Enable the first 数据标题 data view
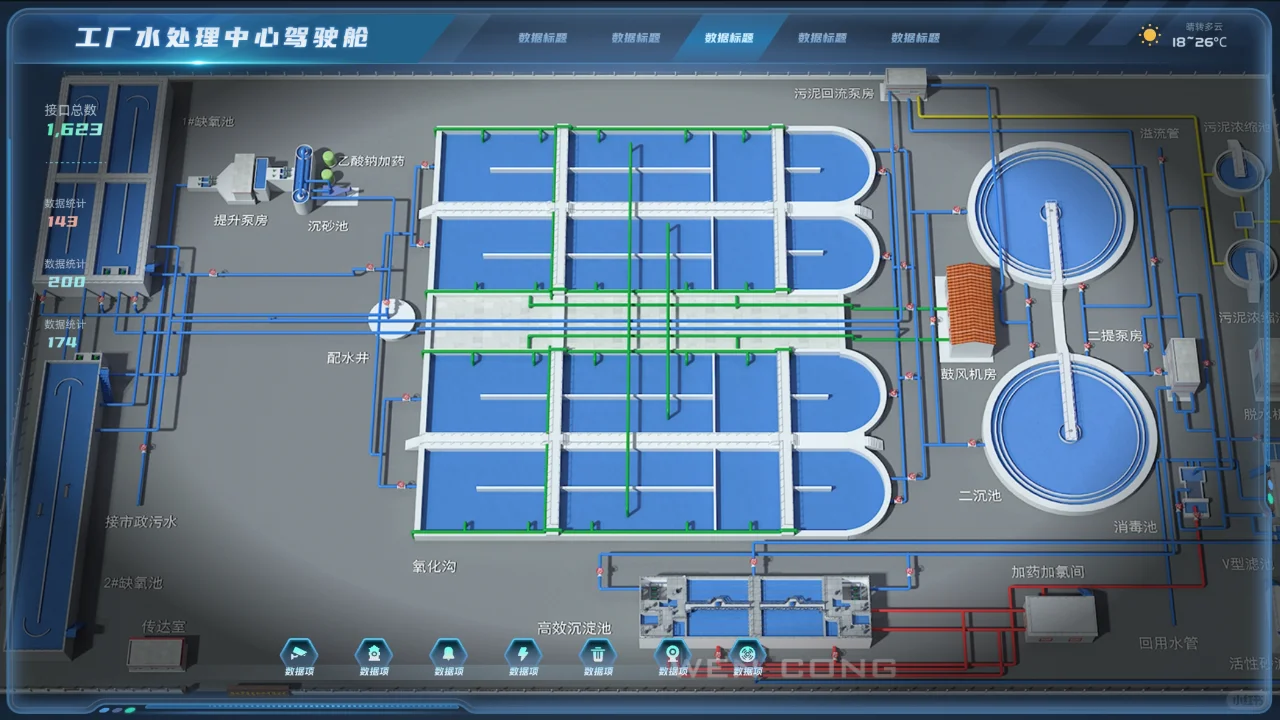Screen dimensions: 1280x720 click(543, 35)
